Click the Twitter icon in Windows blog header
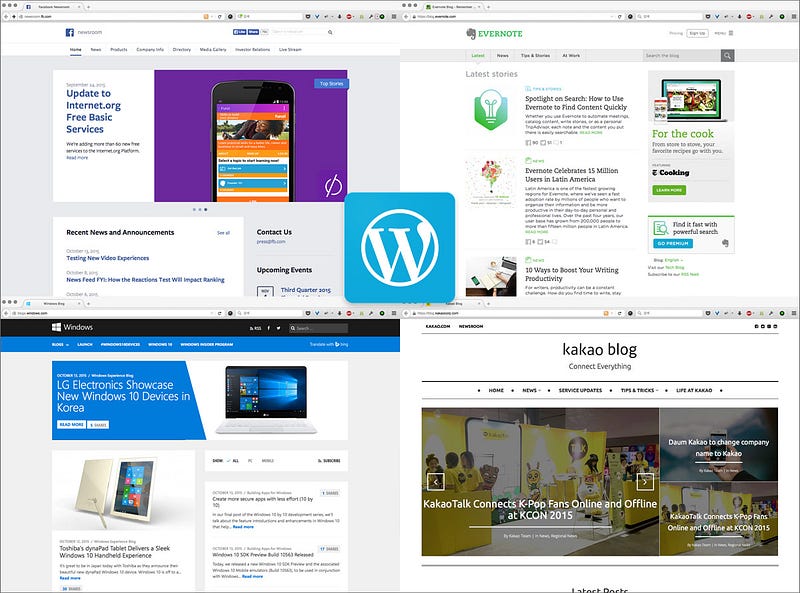 tap(278, 328)
